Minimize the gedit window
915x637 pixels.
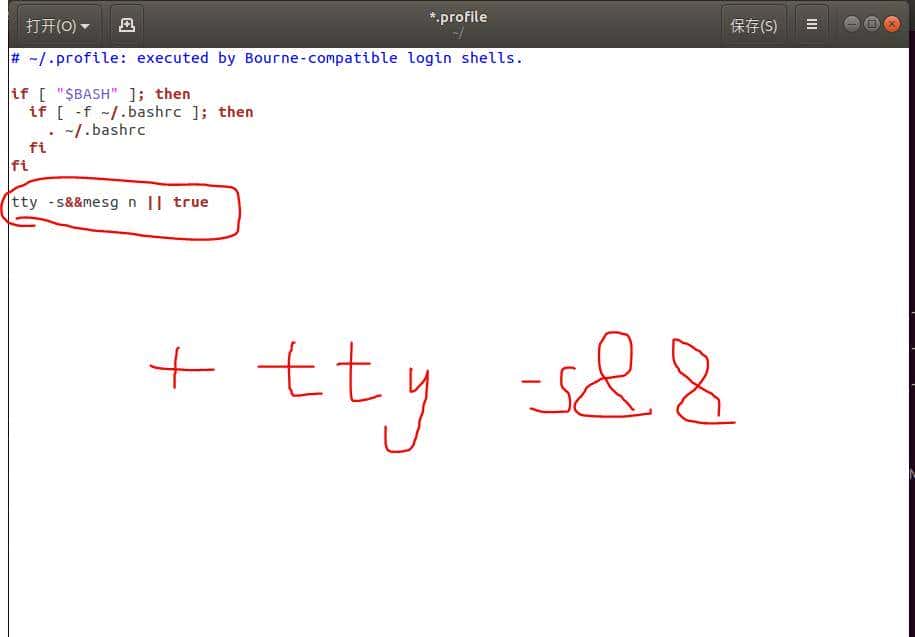coord(851,24)
